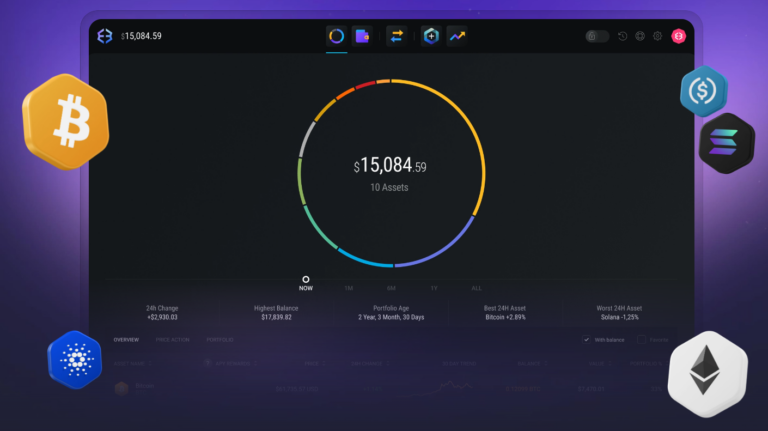768x431 pixels.
Task: Click the 24h Change +$2,930.03 stat
Action: [x=162, y=312]
